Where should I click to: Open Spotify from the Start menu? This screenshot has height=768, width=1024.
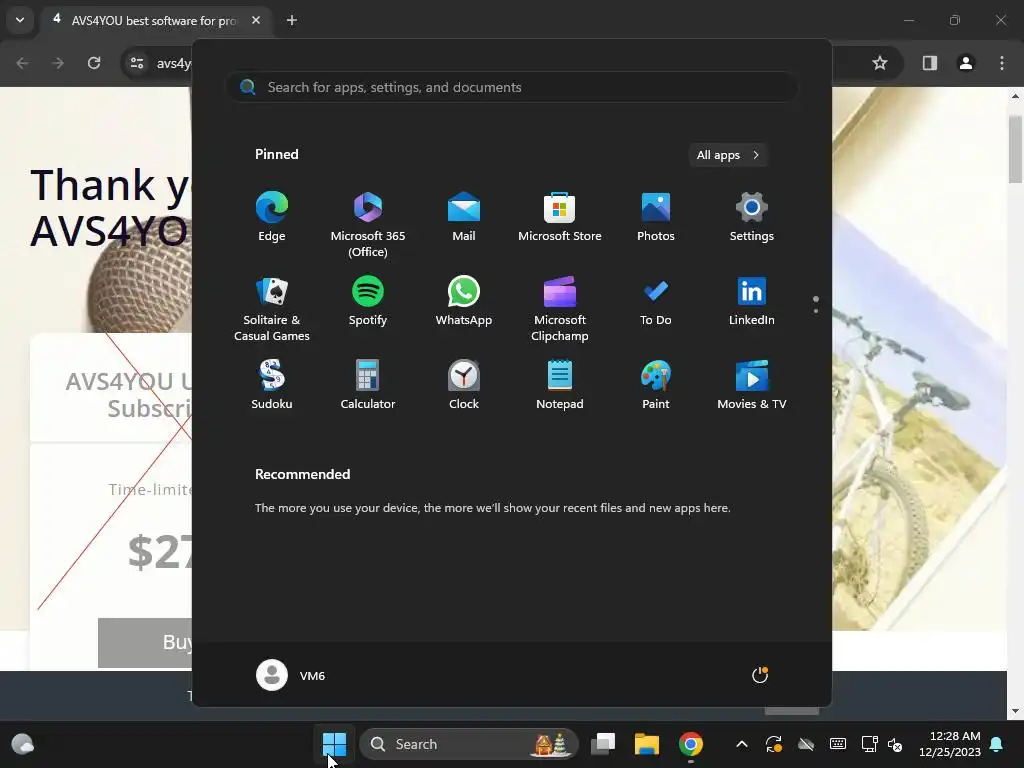(368, 301)
